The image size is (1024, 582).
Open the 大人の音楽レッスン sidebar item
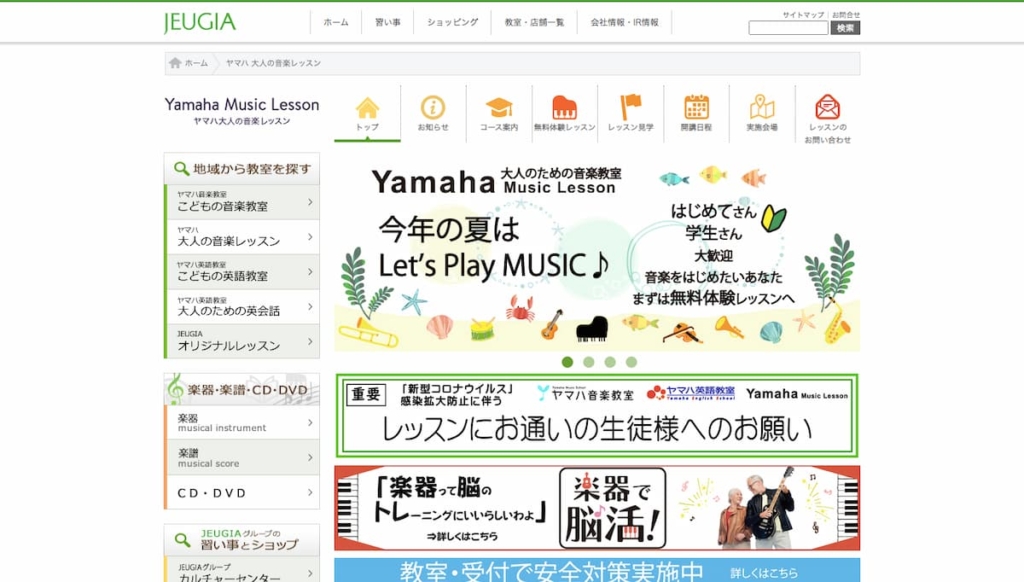click(x=242, y=236)
